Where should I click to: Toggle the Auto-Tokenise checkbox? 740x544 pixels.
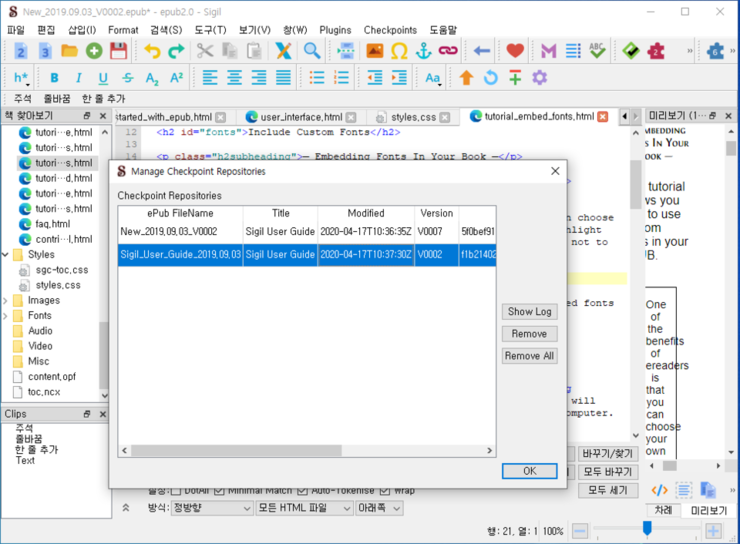coord(303,492)
